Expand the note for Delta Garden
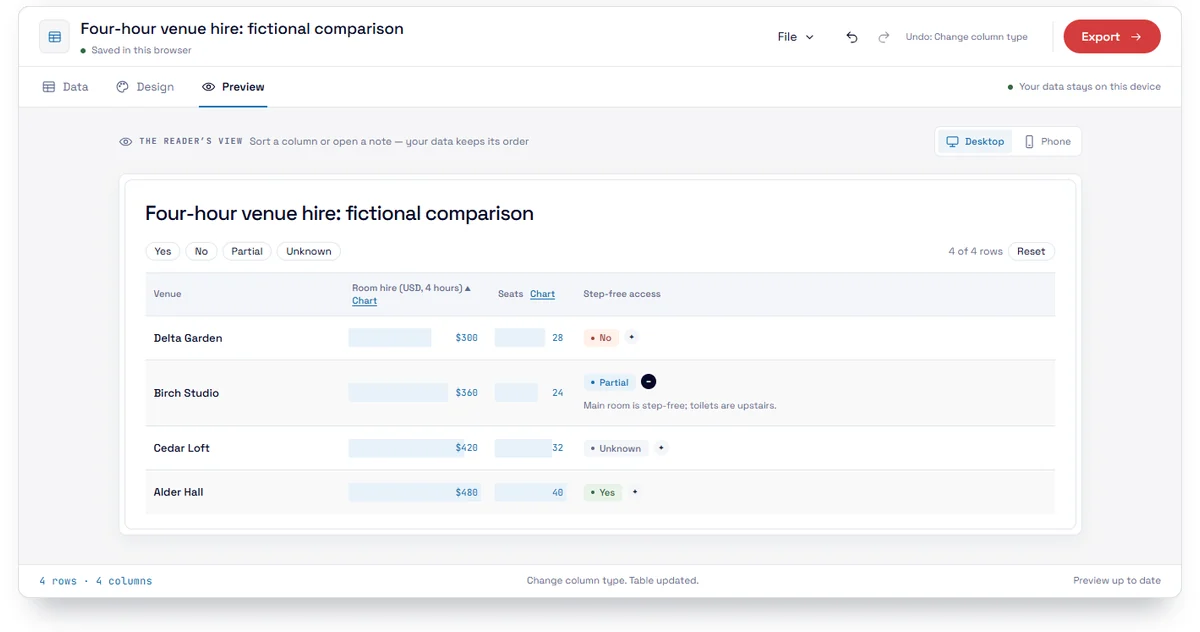 (631, 337)
